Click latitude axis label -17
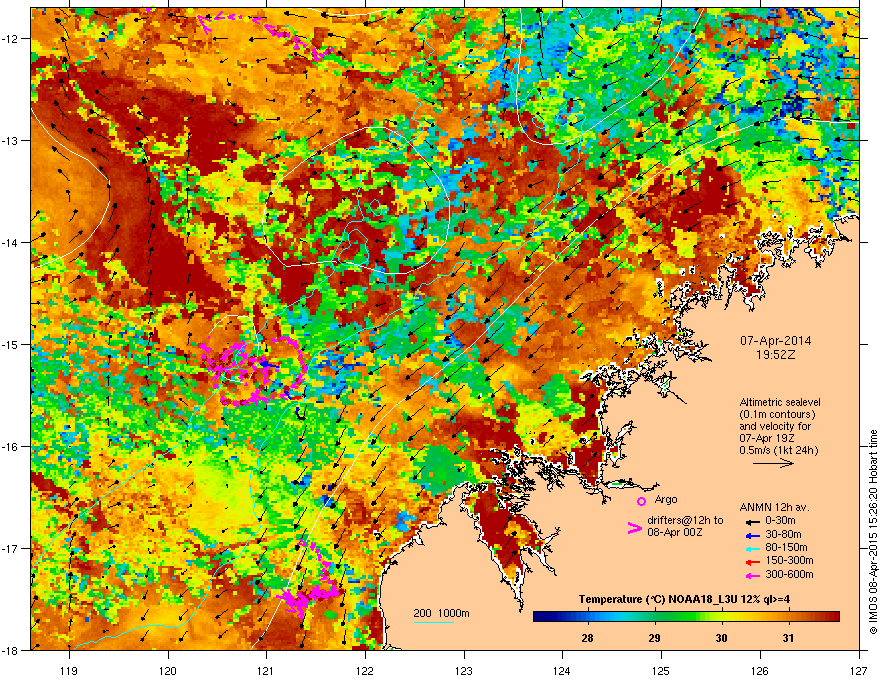This screenshot has height=680, width=880. click(x=10, y=548)
